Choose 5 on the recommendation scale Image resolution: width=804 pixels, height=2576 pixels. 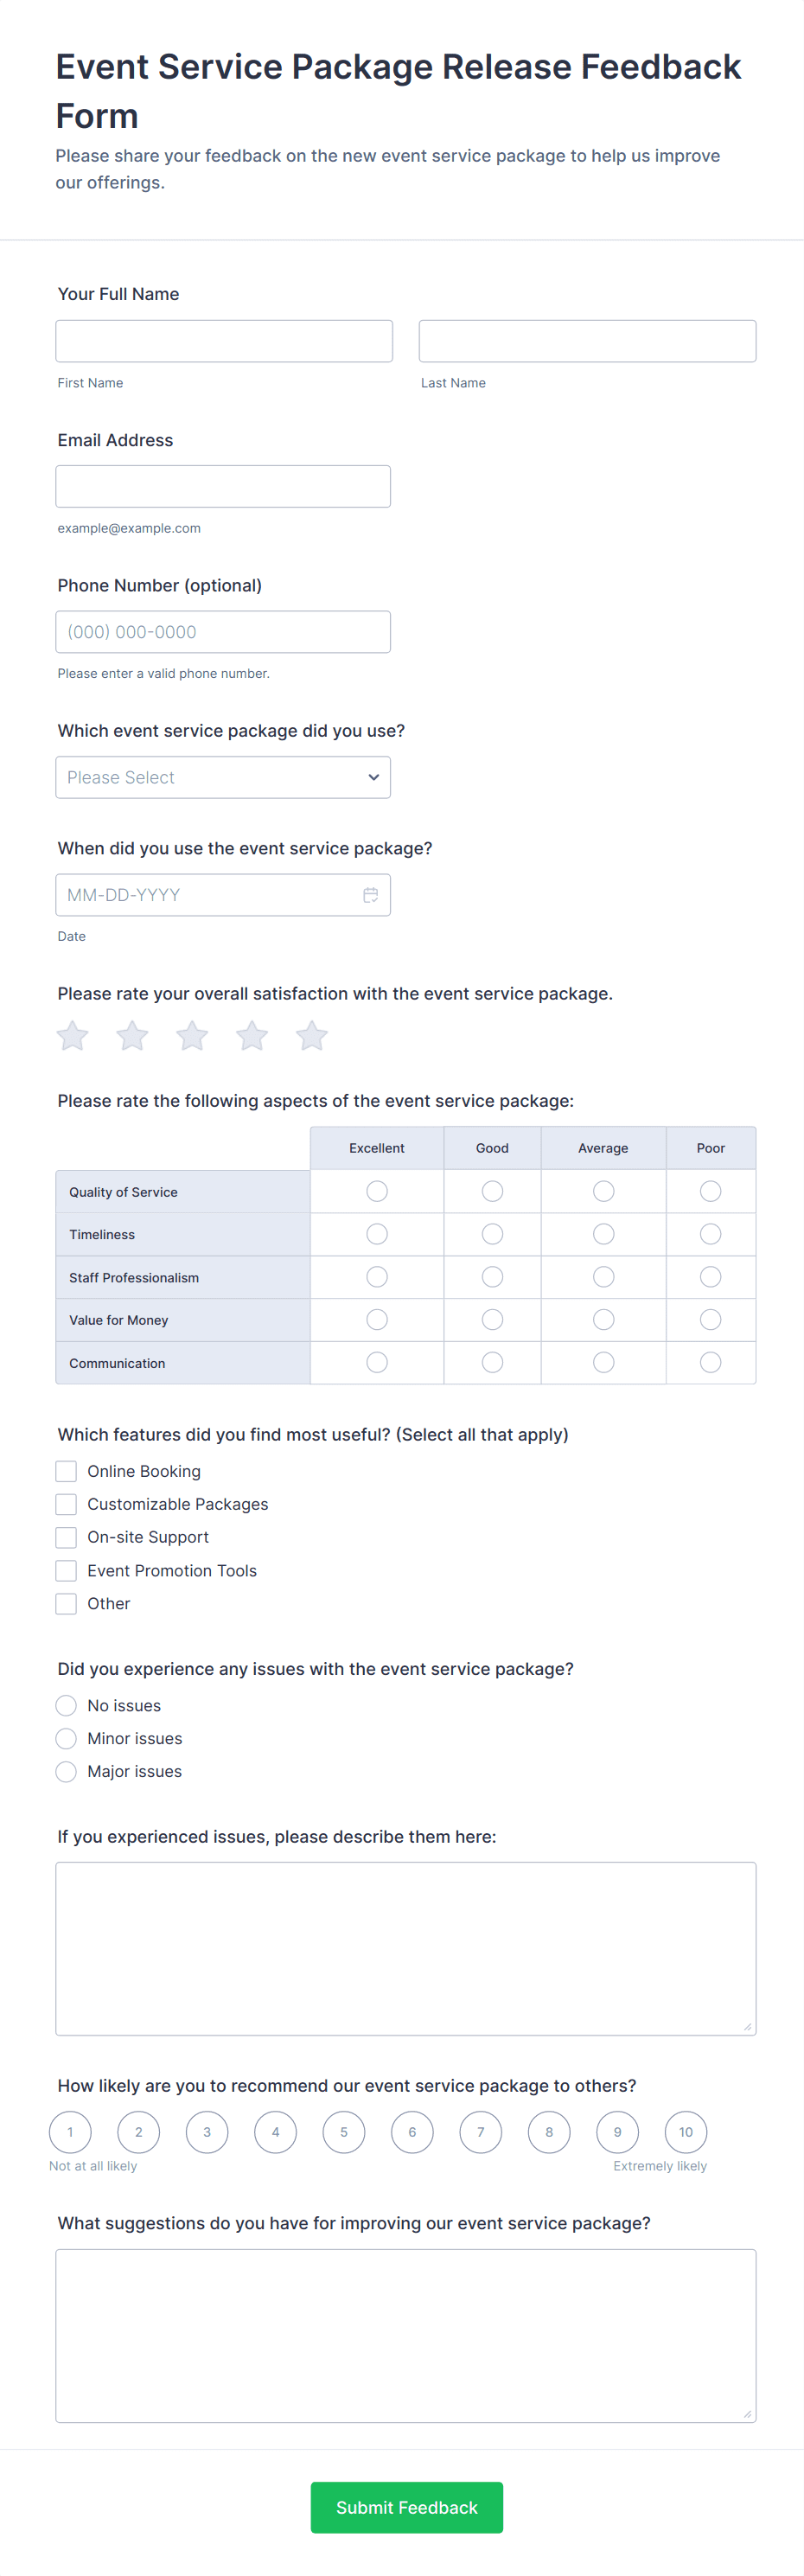pos(344,2132)
